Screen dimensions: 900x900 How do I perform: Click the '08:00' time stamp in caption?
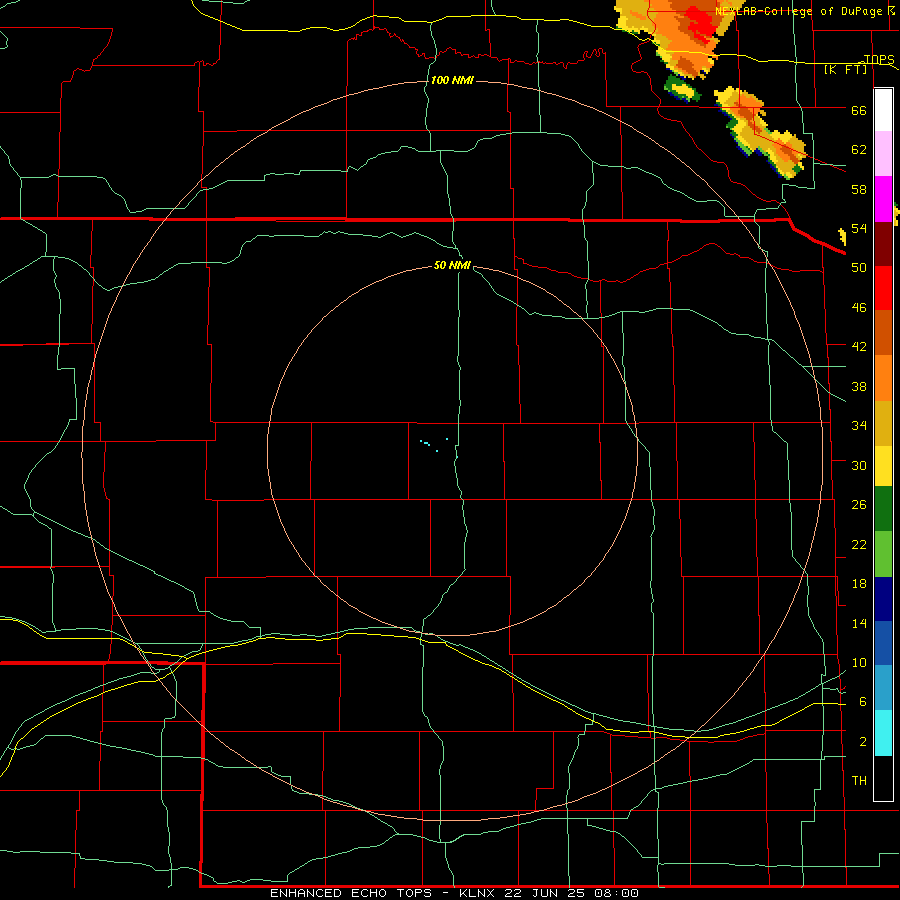point(614,893)
